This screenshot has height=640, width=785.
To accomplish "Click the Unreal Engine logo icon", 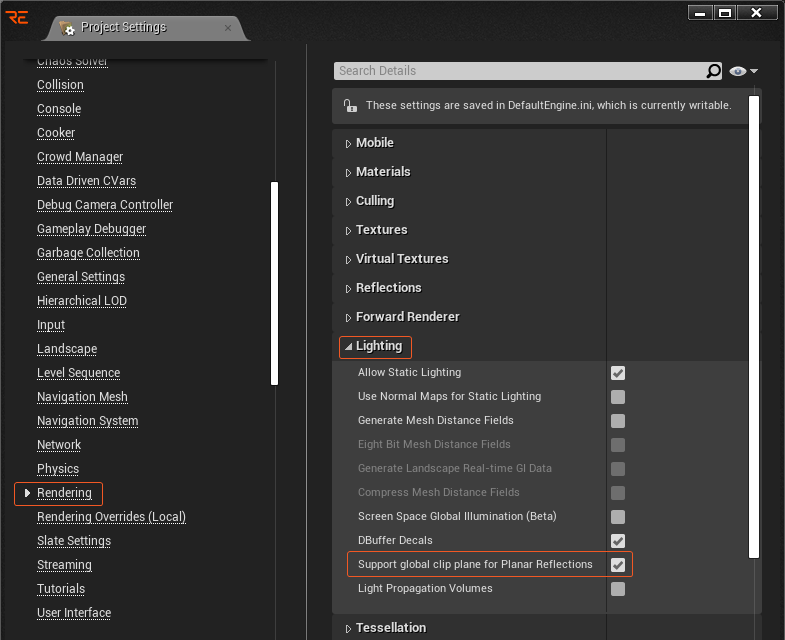I will [x=17, y=17].
